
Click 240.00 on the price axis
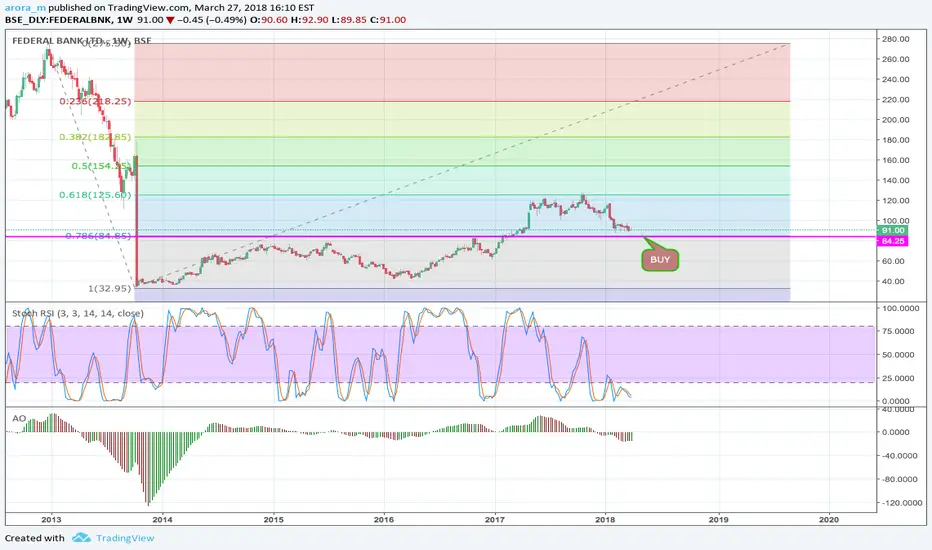[x=896, y=80]
